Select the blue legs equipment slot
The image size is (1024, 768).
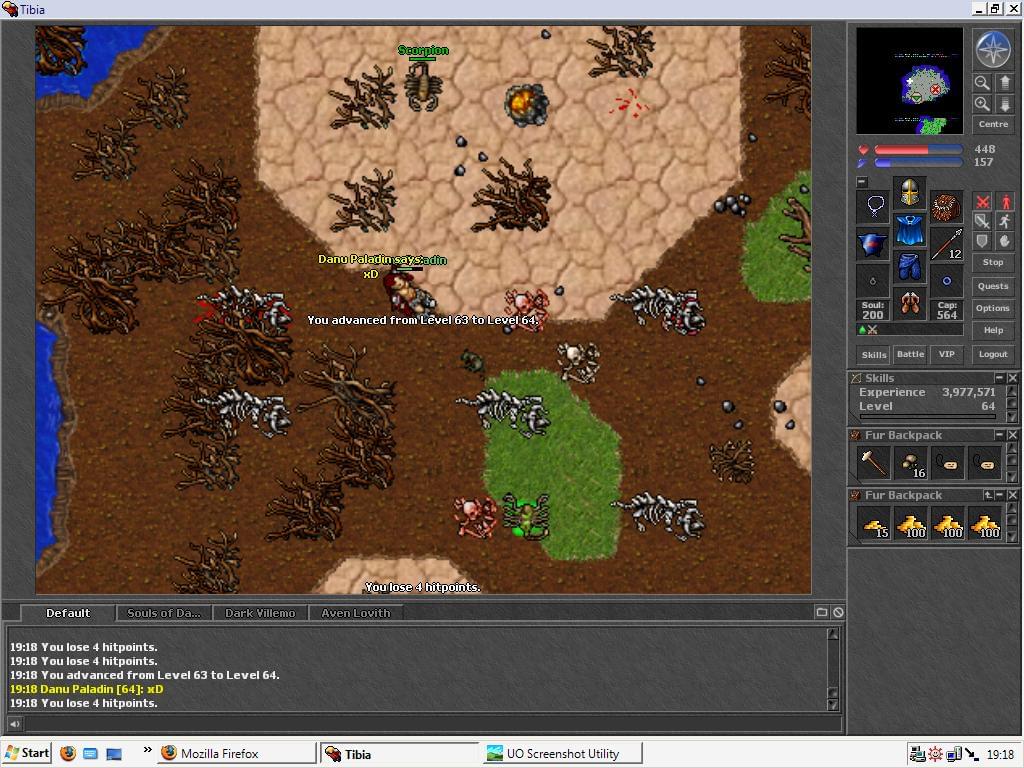pyautogui.click(x=909, y=266)
